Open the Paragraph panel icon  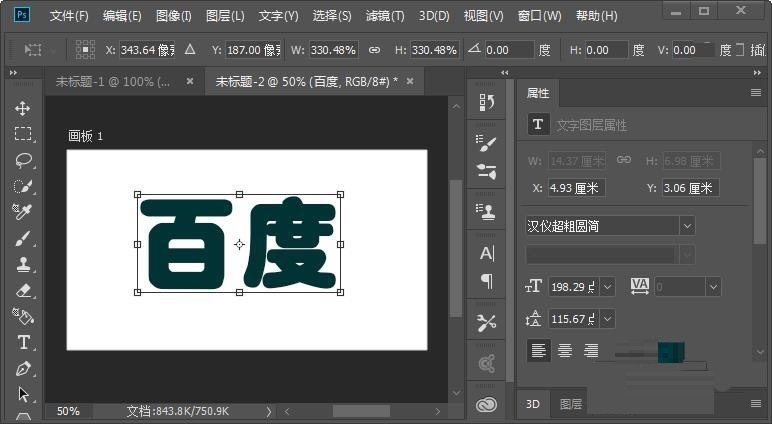click(487, 281)
